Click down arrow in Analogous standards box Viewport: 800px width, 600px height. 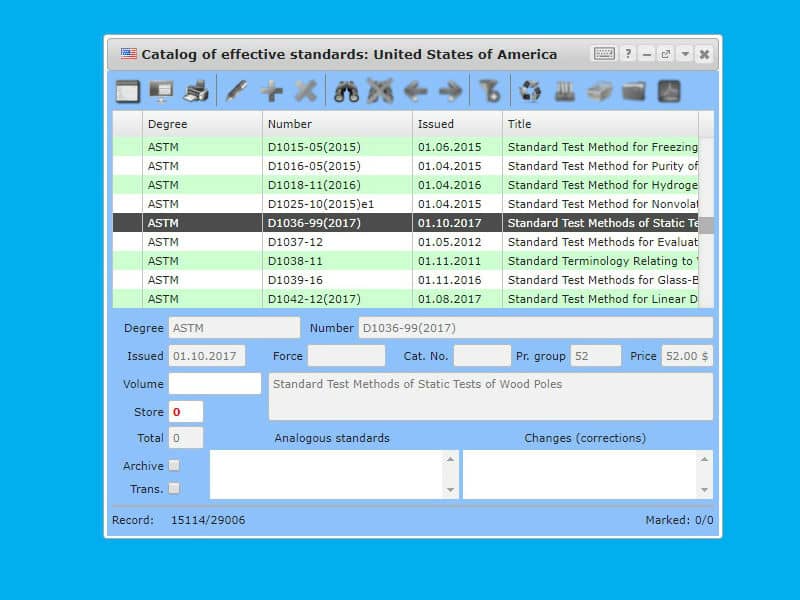pyautogui.click(x=450, y=490)
